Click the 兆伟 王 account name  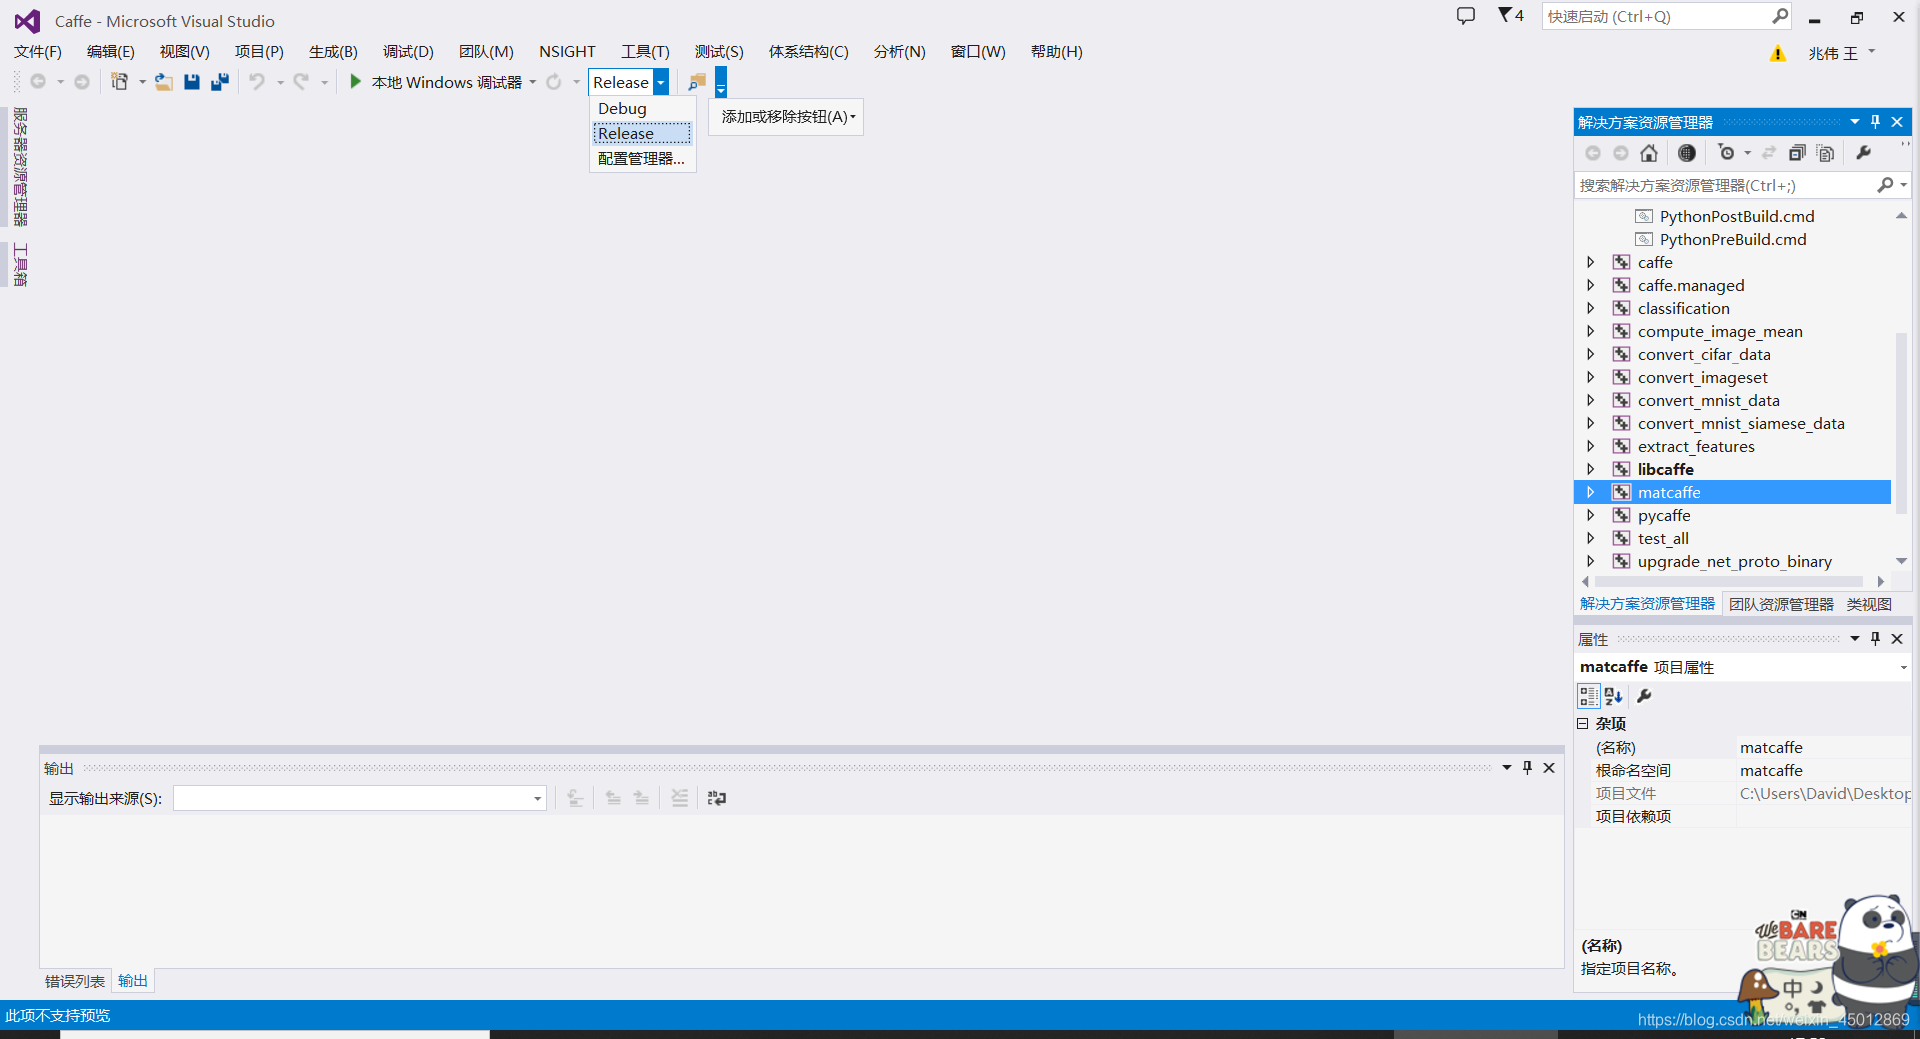point(1833,54)
